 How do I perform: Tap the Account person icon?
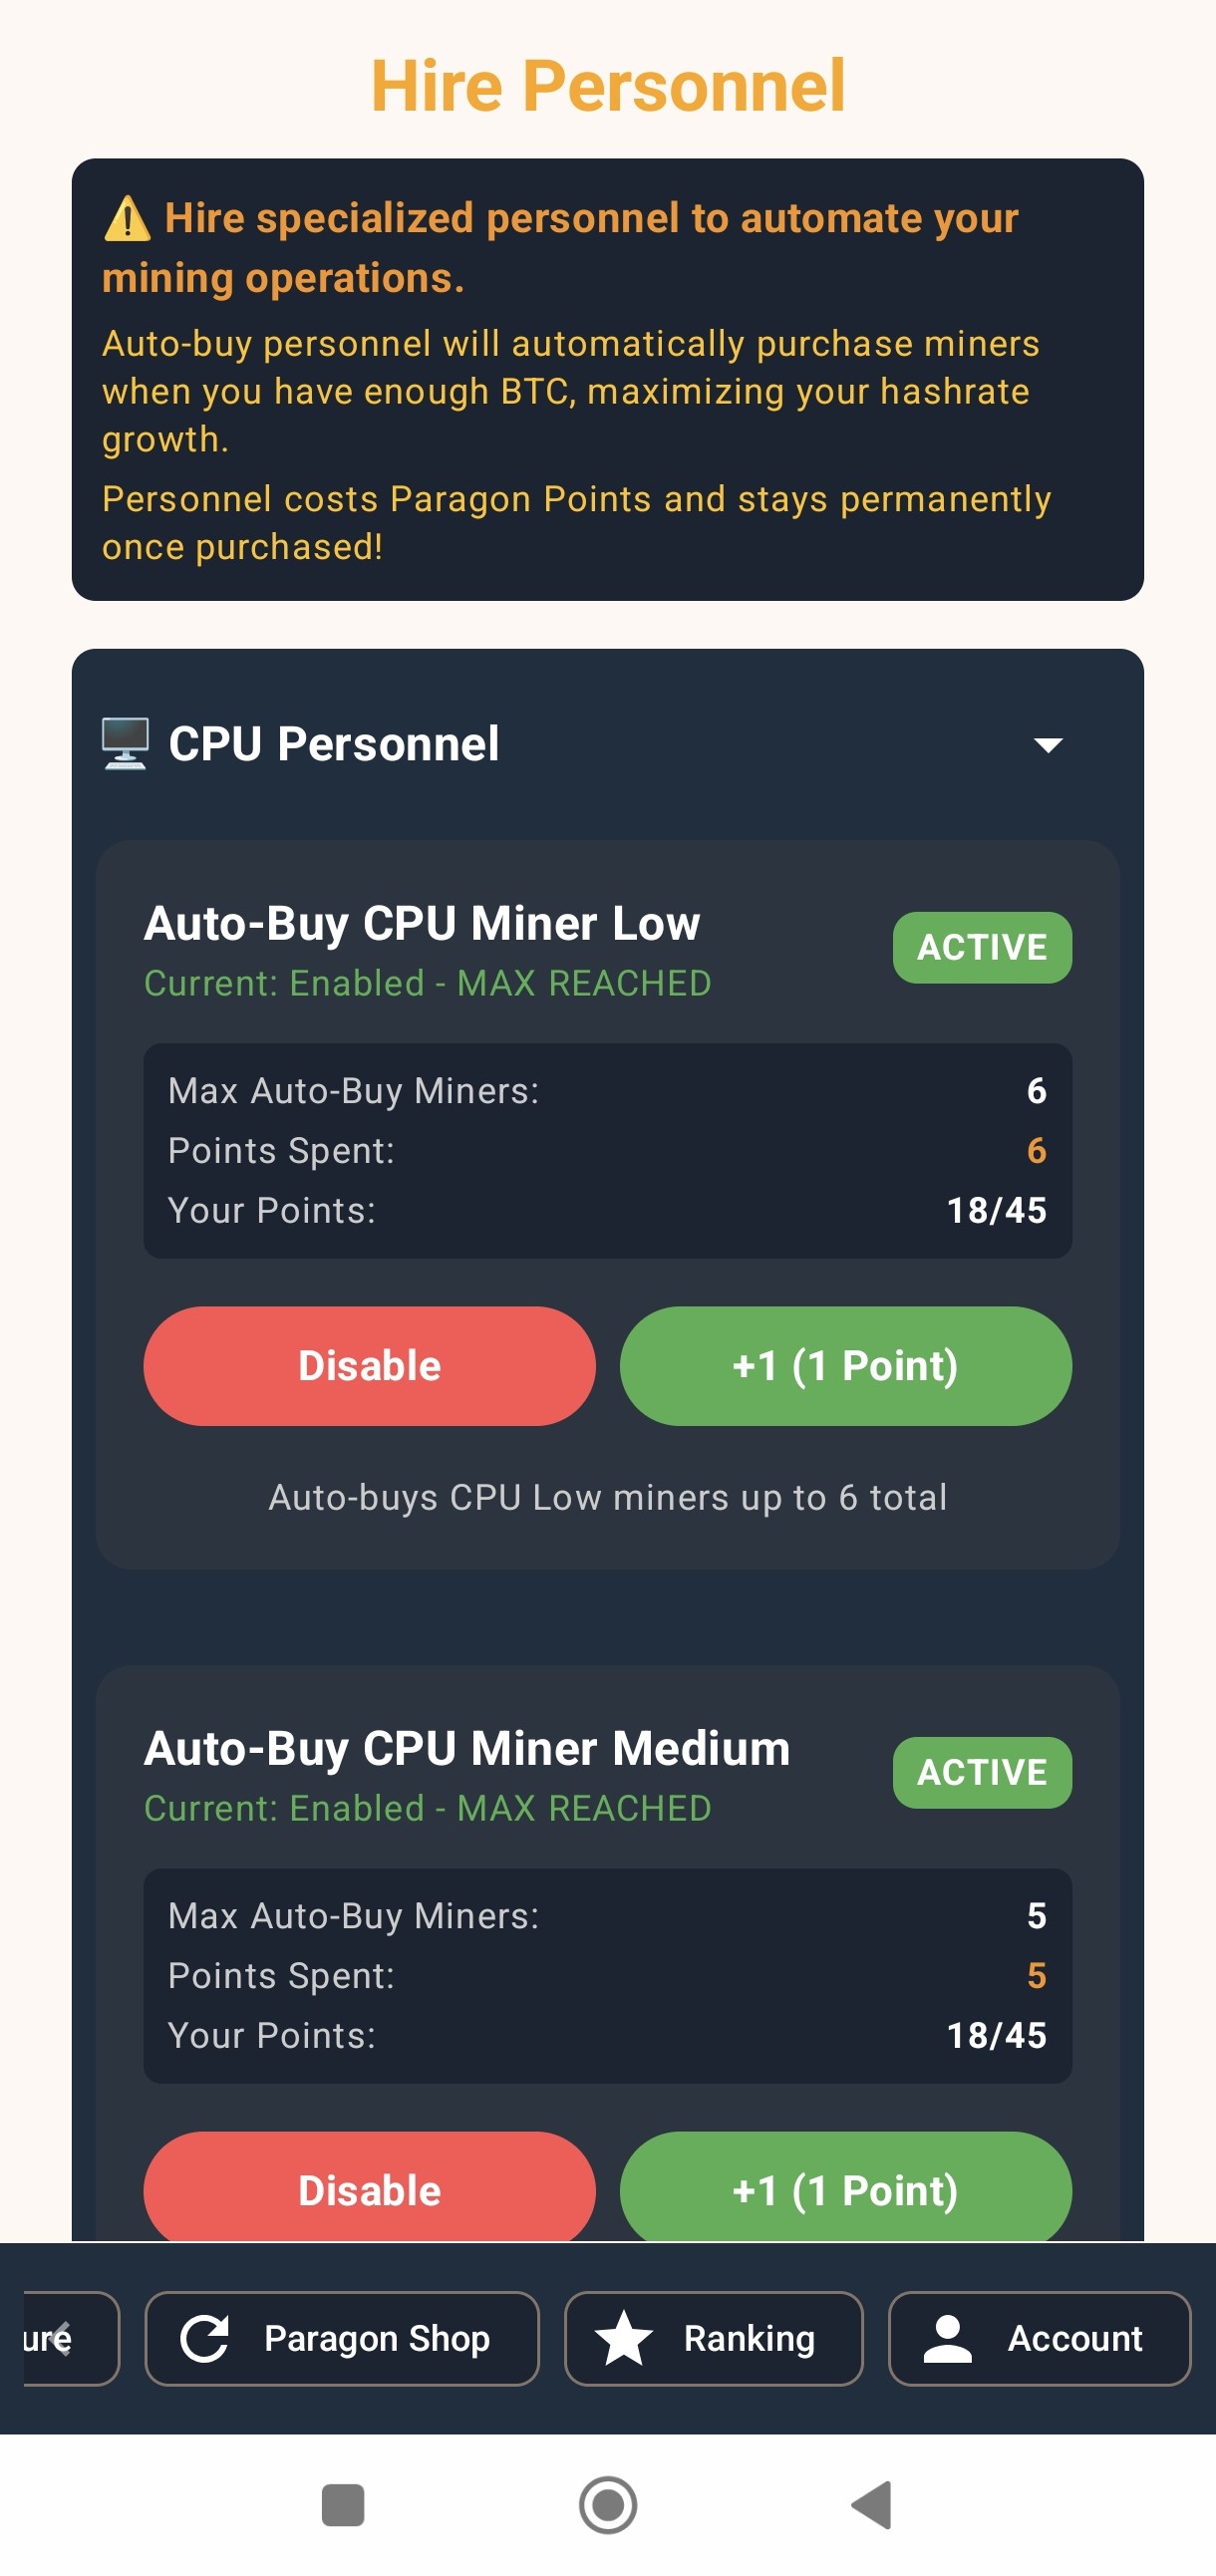pos(947,2338)
